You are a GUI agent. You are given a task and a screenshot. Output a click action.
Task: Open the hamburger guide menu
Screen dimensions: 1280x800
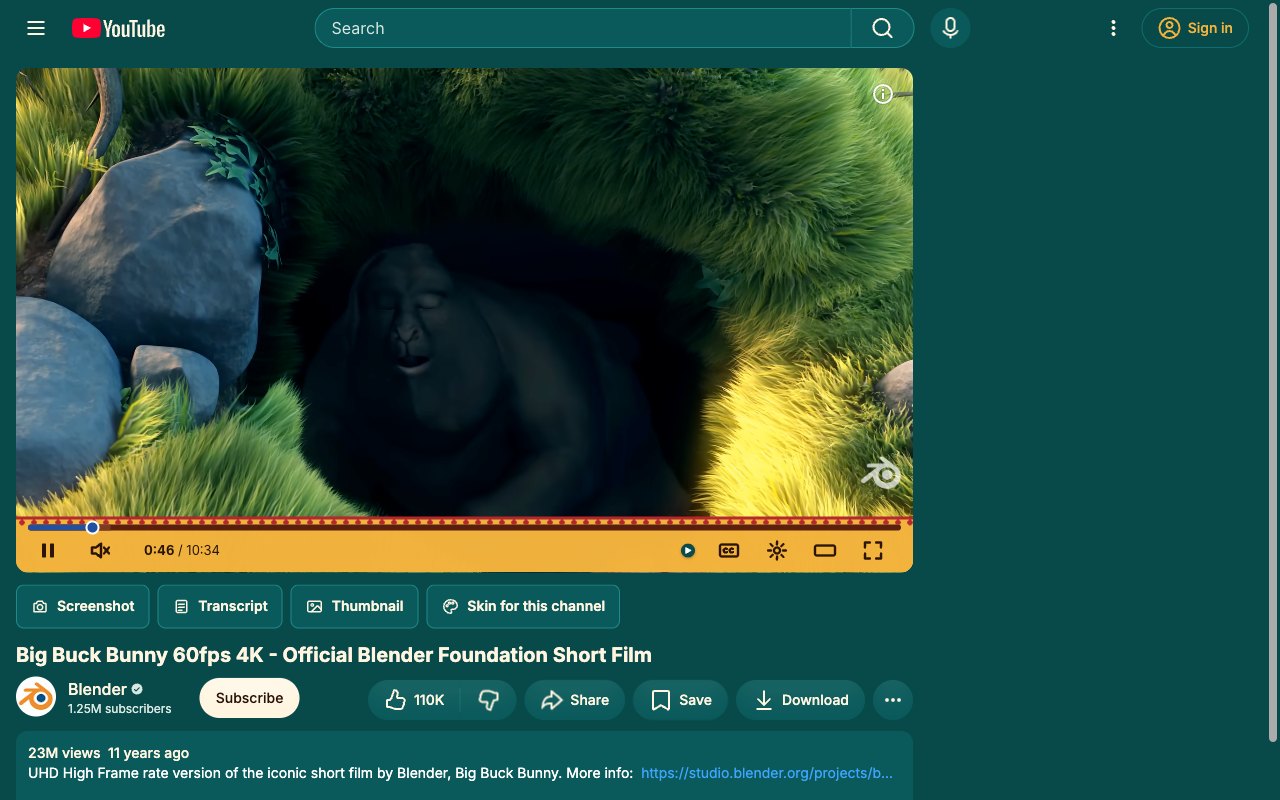coord(36,28)
